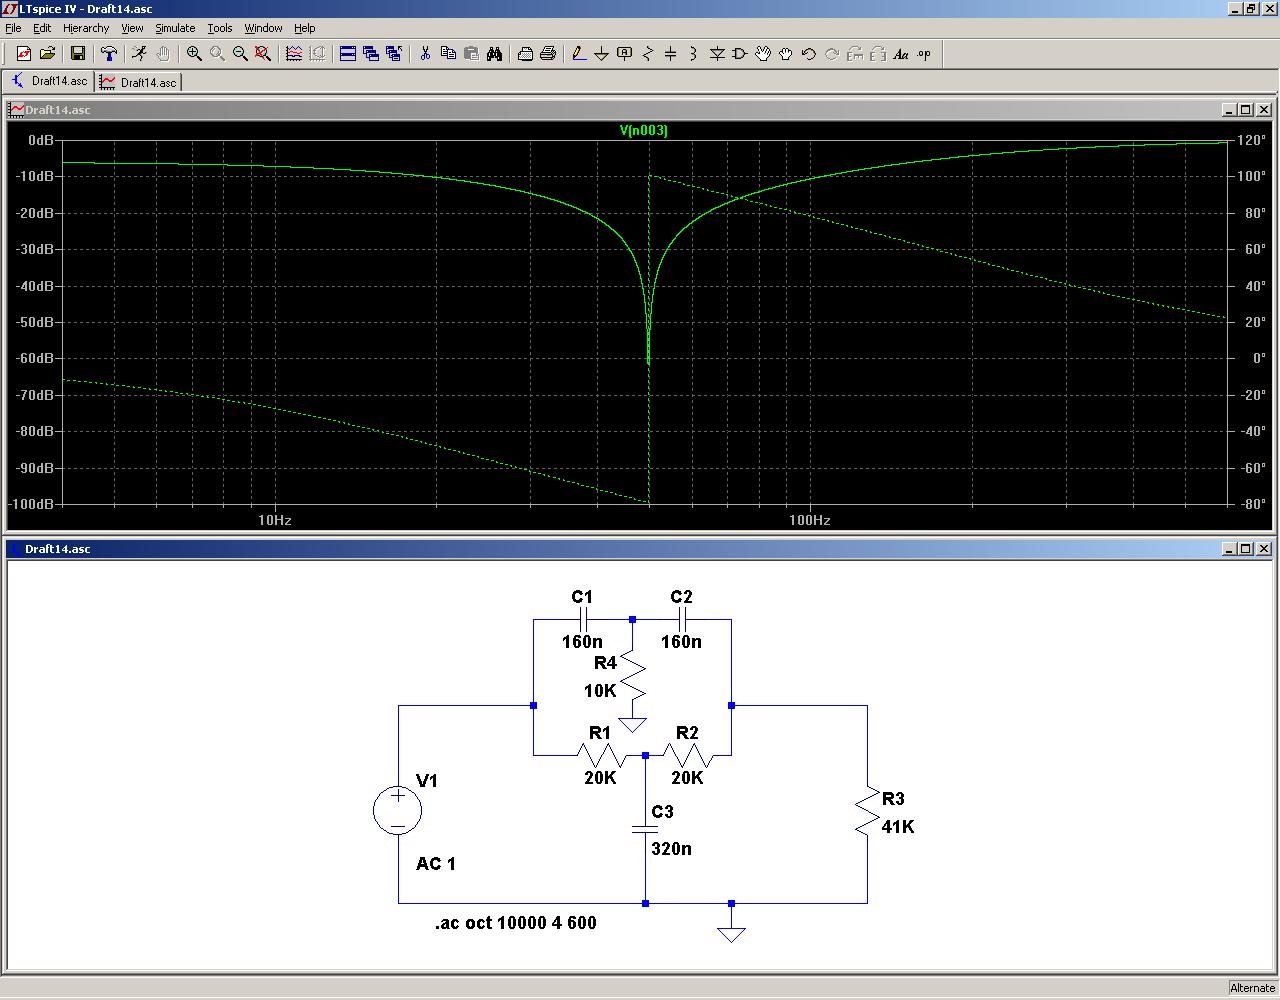Pick the Capacitor placement tool
The image size is (1280, 1000).
click(x=670, y=54)
